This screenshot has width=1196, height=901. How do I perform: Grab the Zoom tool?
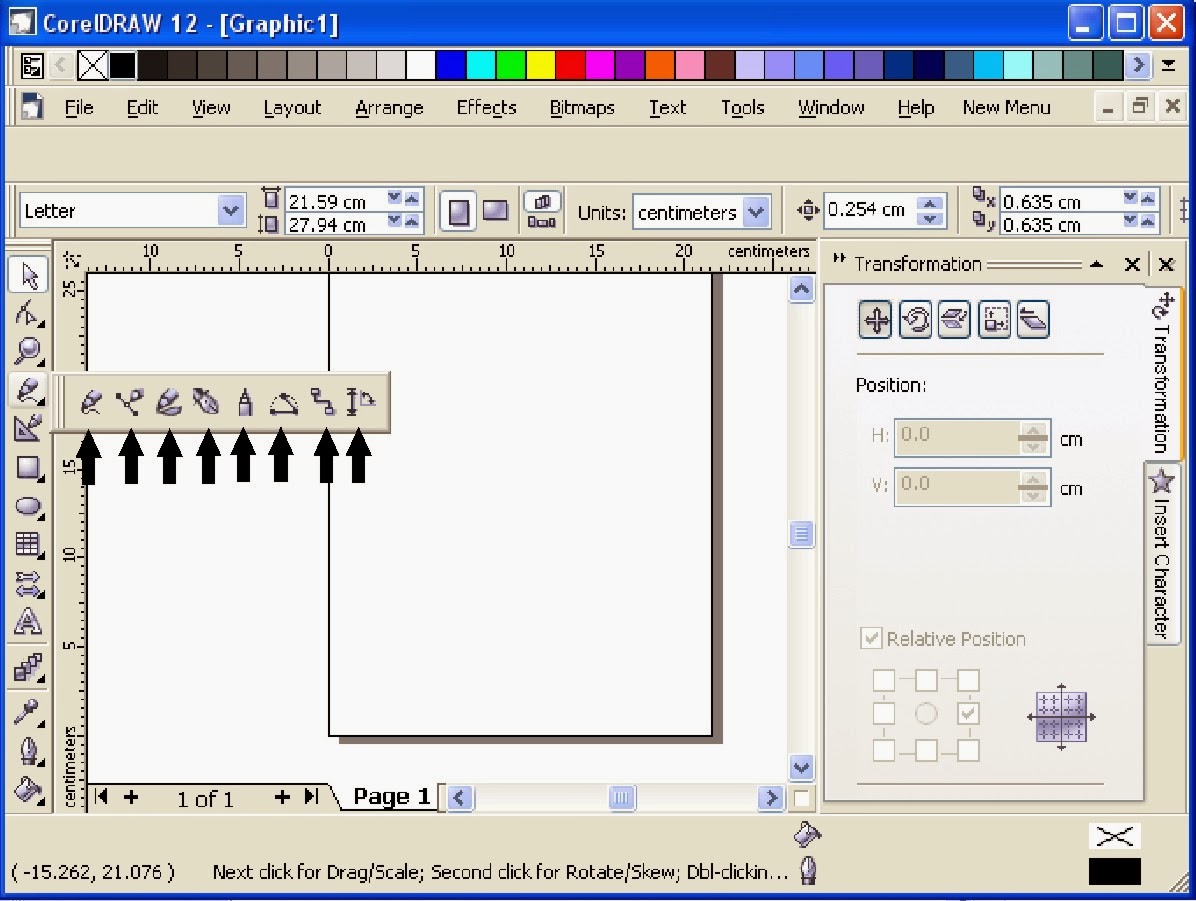[27, 352]
